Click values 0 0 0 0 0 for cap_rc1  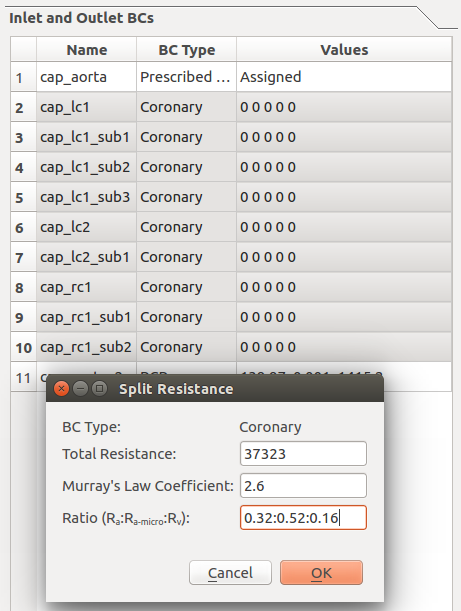[x=344, y=287]
